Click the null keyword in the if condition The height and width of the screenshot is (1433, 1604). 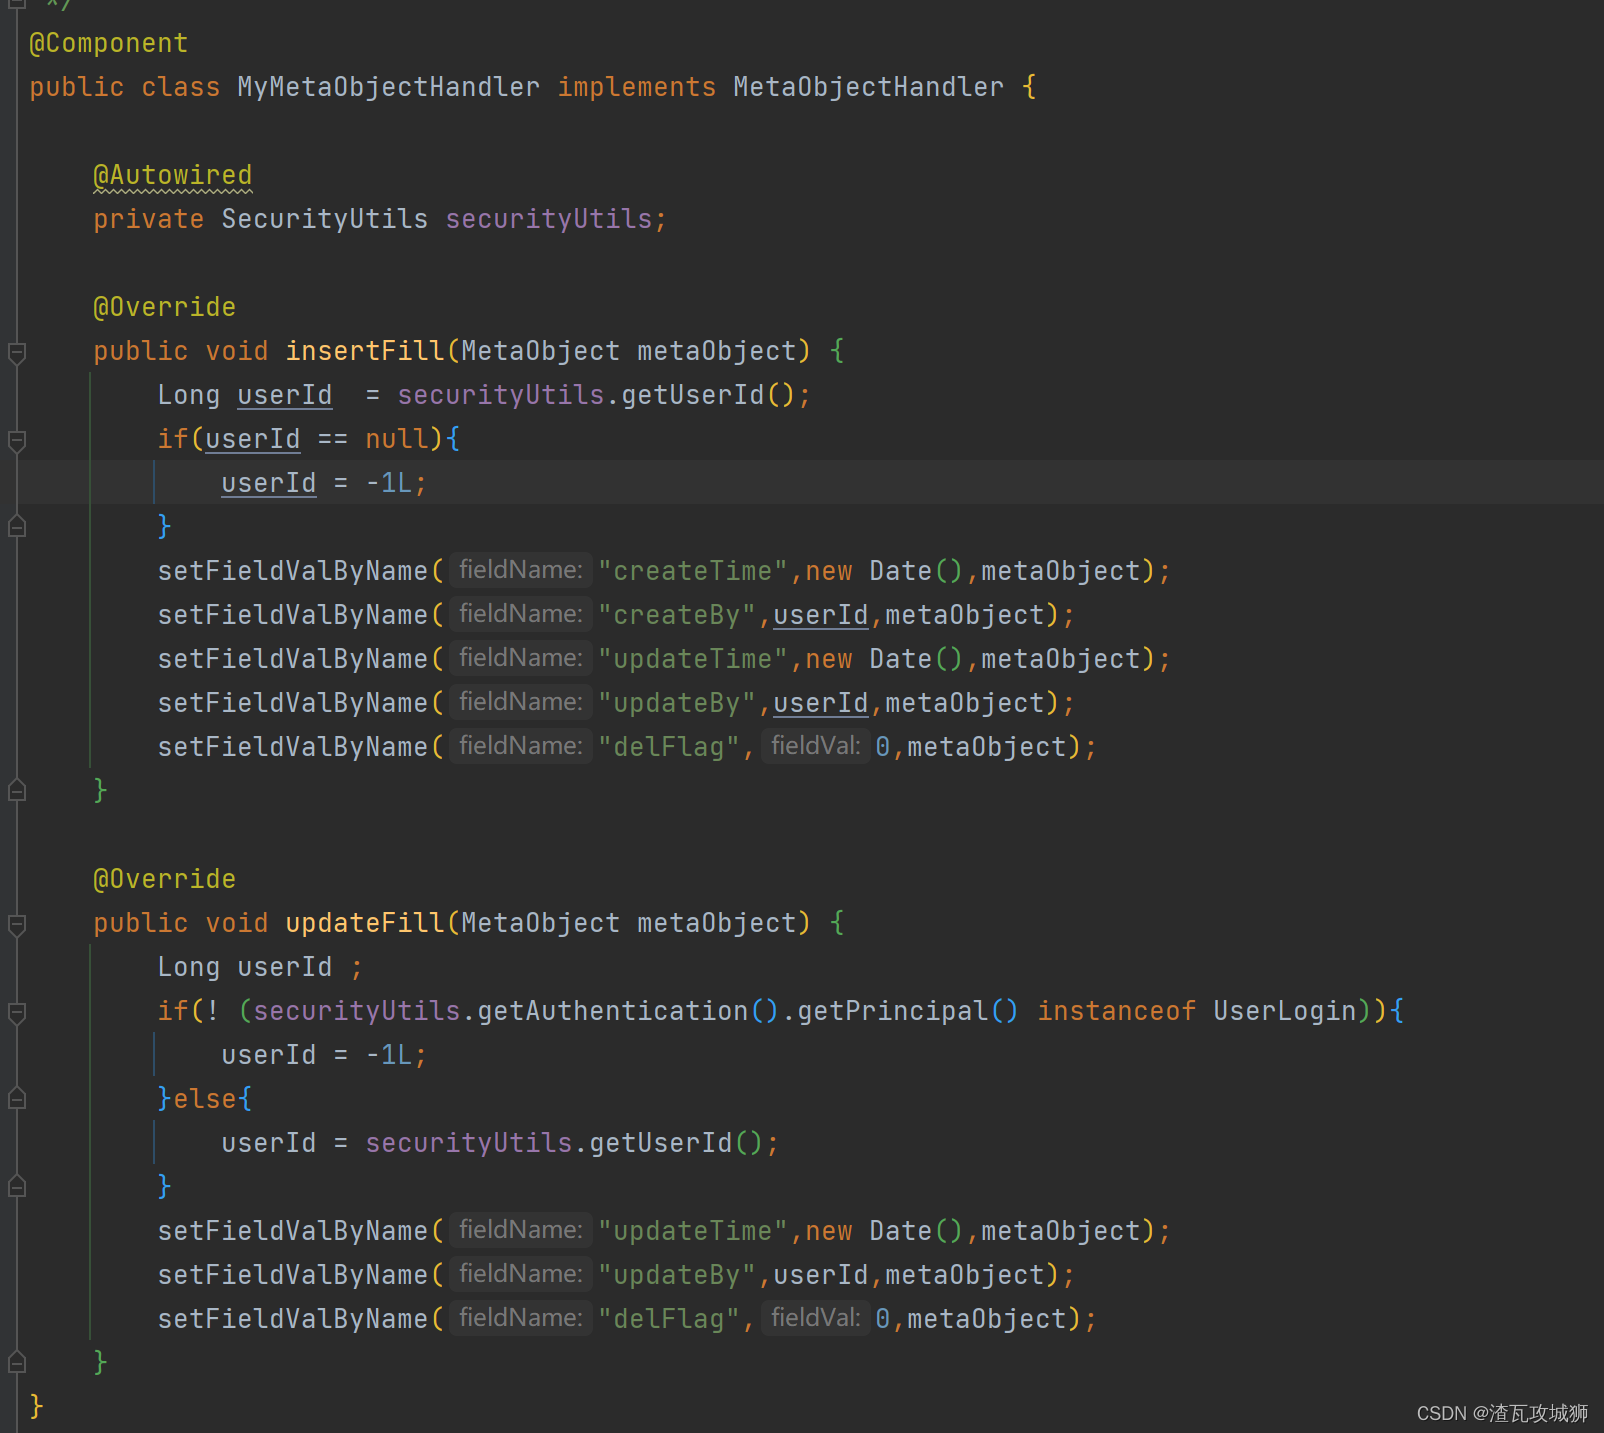point(396,439)
